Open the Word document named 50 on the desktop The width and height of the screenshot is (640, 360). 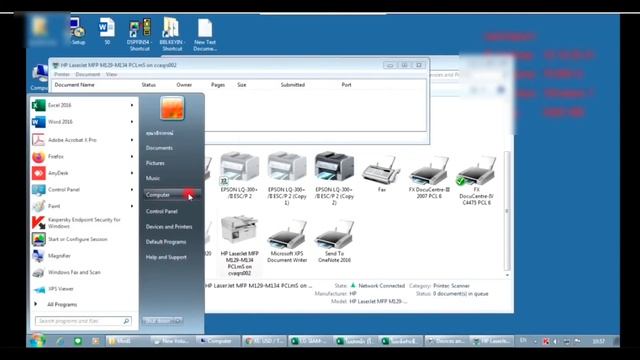(x=107, y=31)
